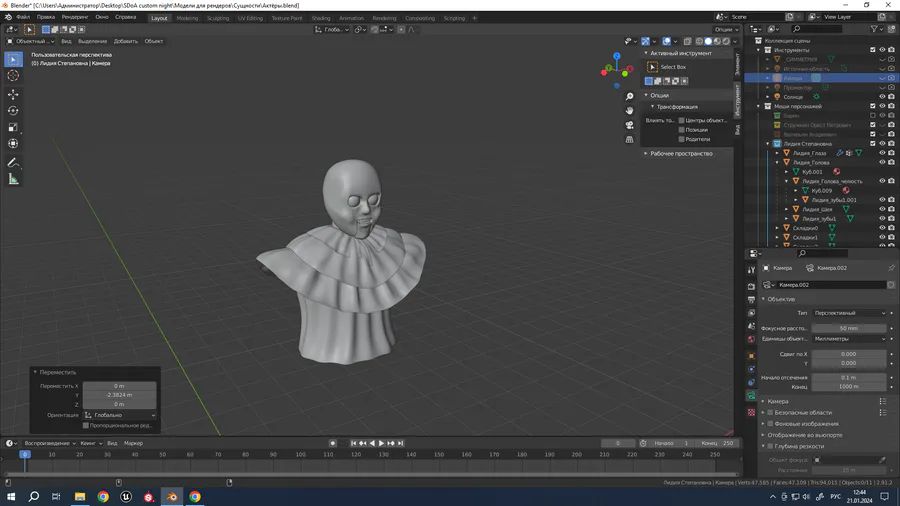The width and height of the screenshot is (900, 506).
Task: Jump to the timeline end frame button
Action: 401,443
